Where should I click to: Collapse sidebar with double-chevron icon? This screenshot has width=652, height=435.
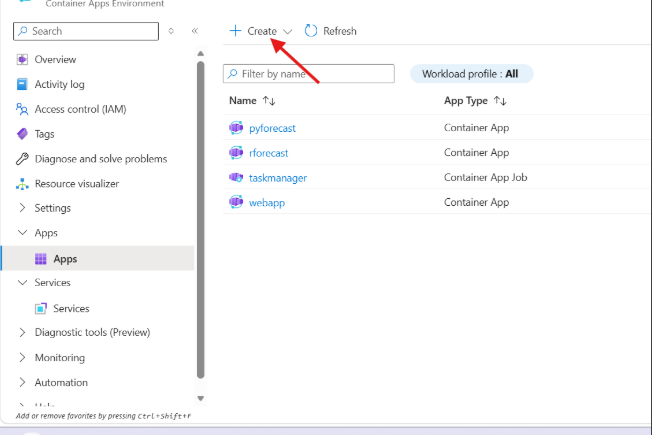(x=195, y=31)
